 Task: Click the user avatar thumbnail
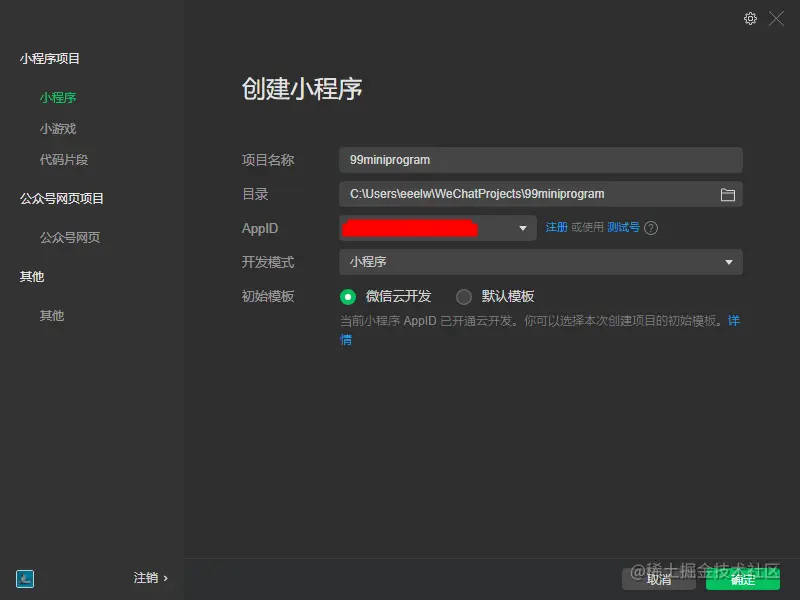pos(25,579)
